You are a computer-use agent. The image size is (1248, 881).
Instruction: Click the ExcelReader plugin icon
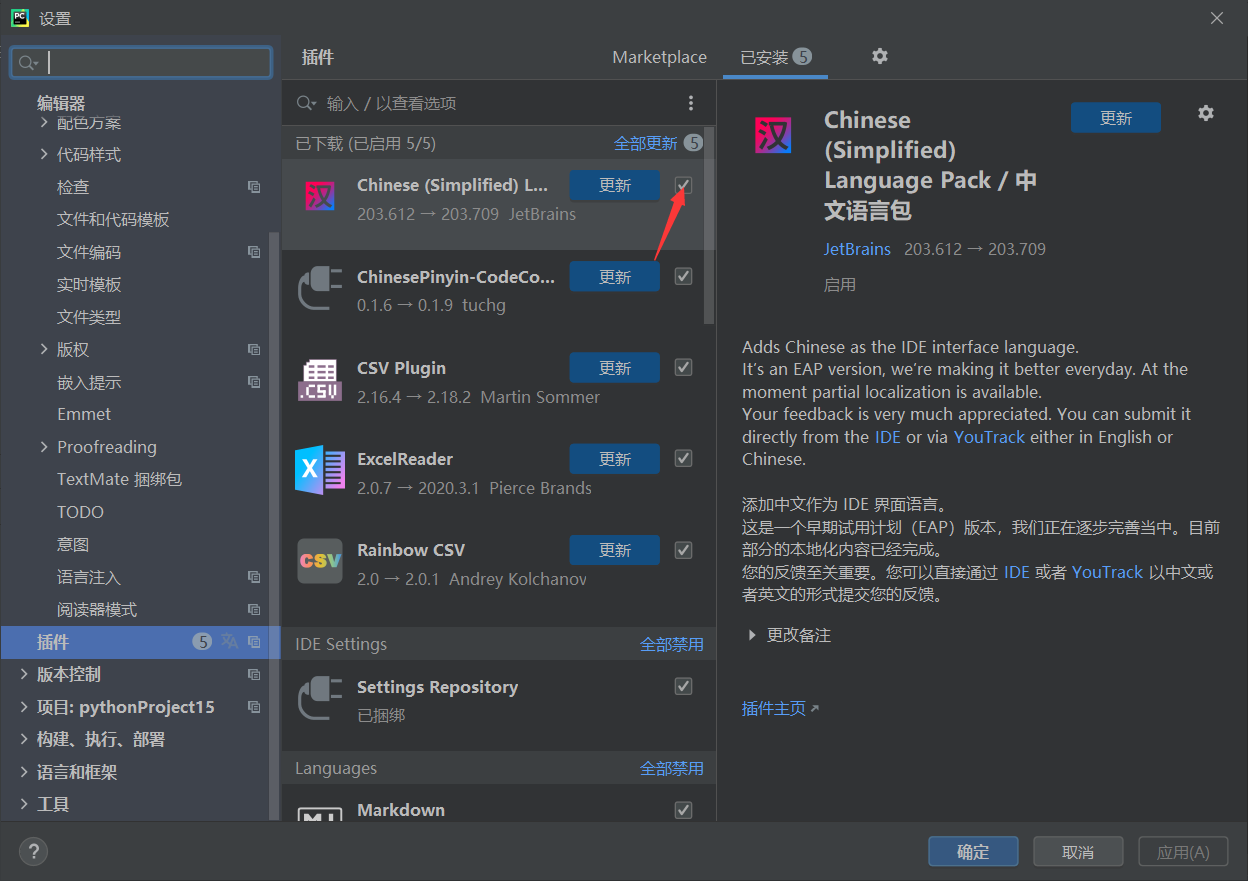pos(320,469)
